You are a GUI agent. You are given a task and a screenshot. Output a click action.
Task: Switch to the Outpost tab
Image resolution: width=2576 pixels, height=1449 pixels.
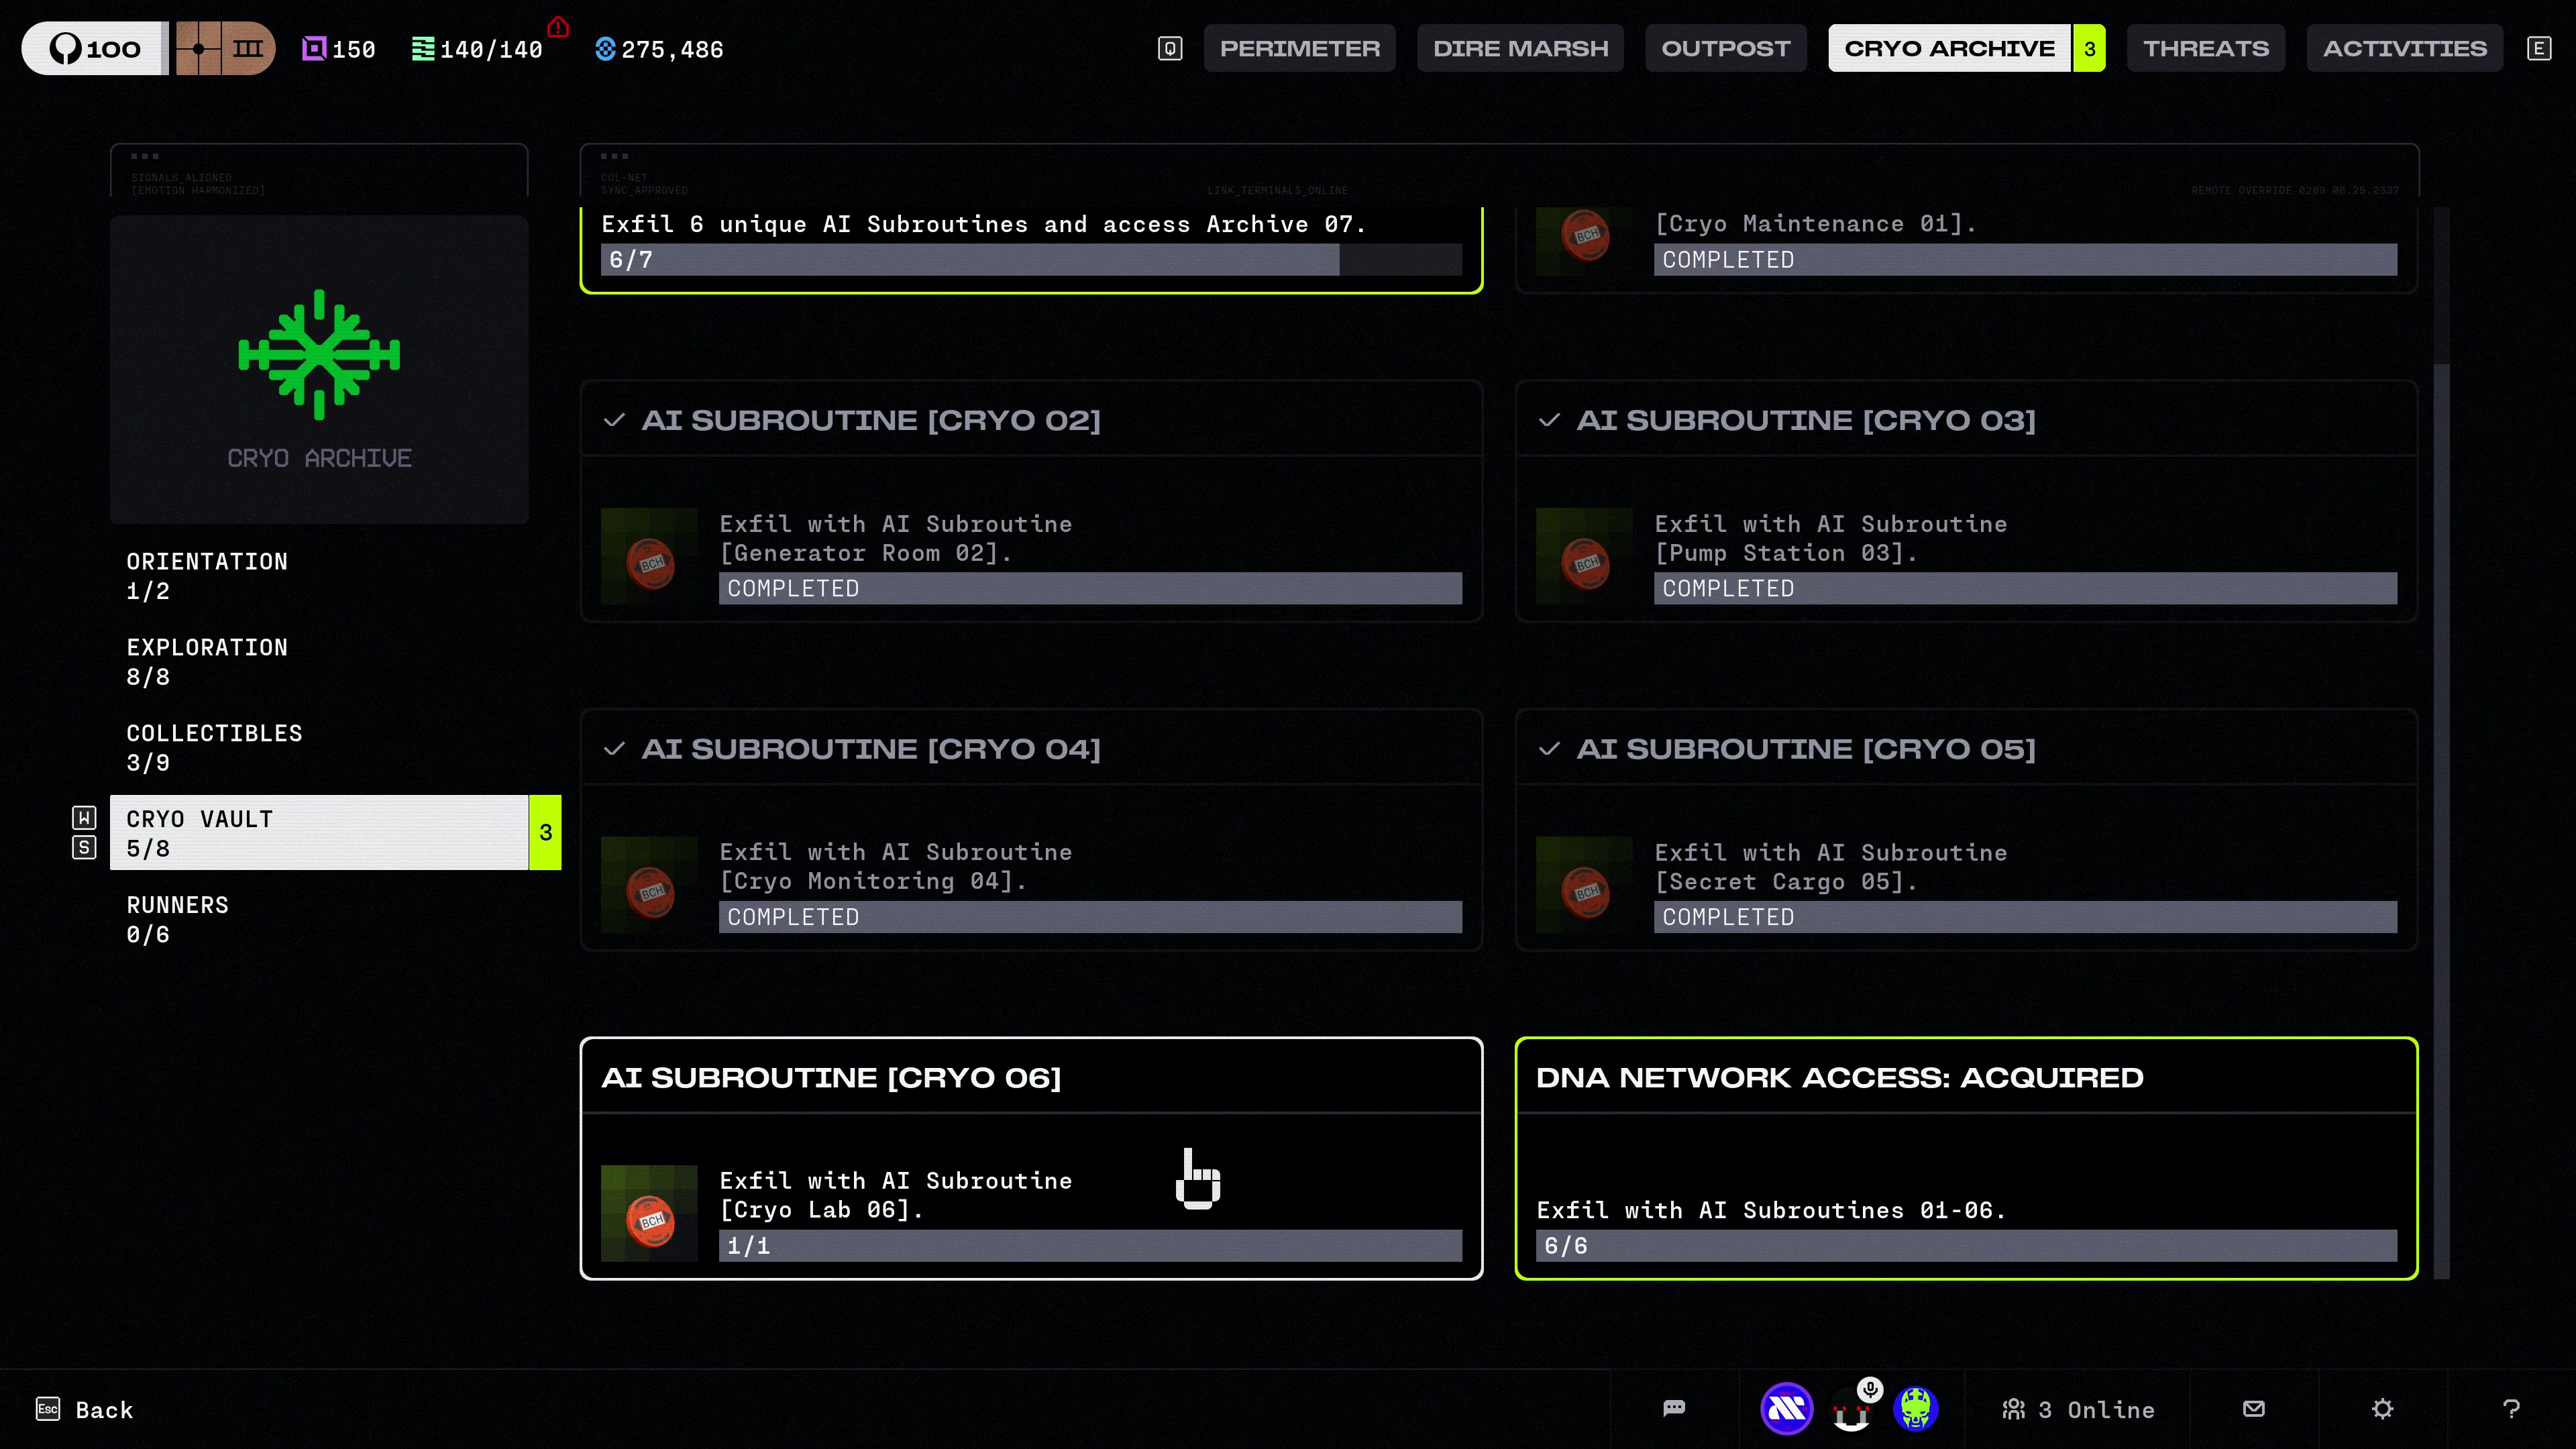click(x=1726, y=48)
